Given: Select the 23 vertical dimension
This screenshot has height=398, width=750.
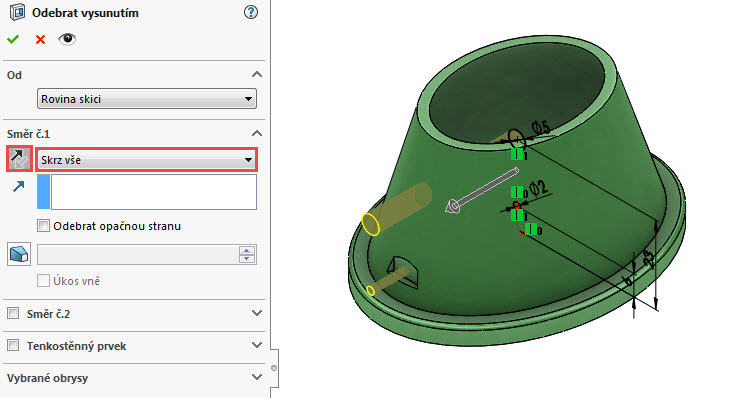Looking at the screenshot, I should coord(649,259).
